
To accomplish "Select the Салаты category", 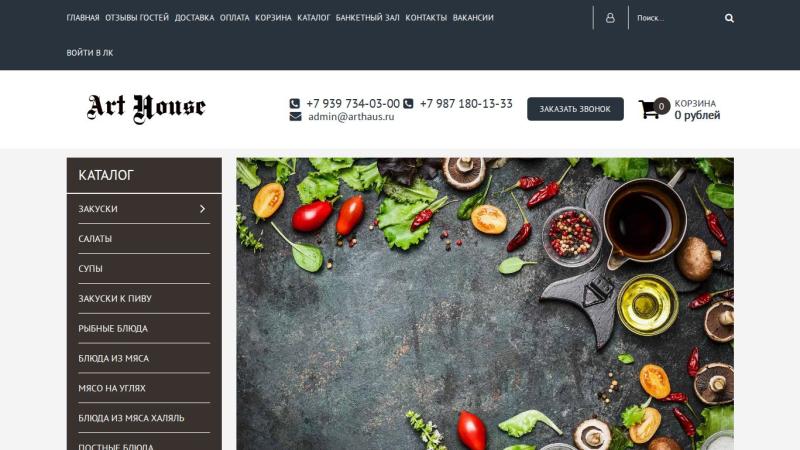I will point(144,239).
